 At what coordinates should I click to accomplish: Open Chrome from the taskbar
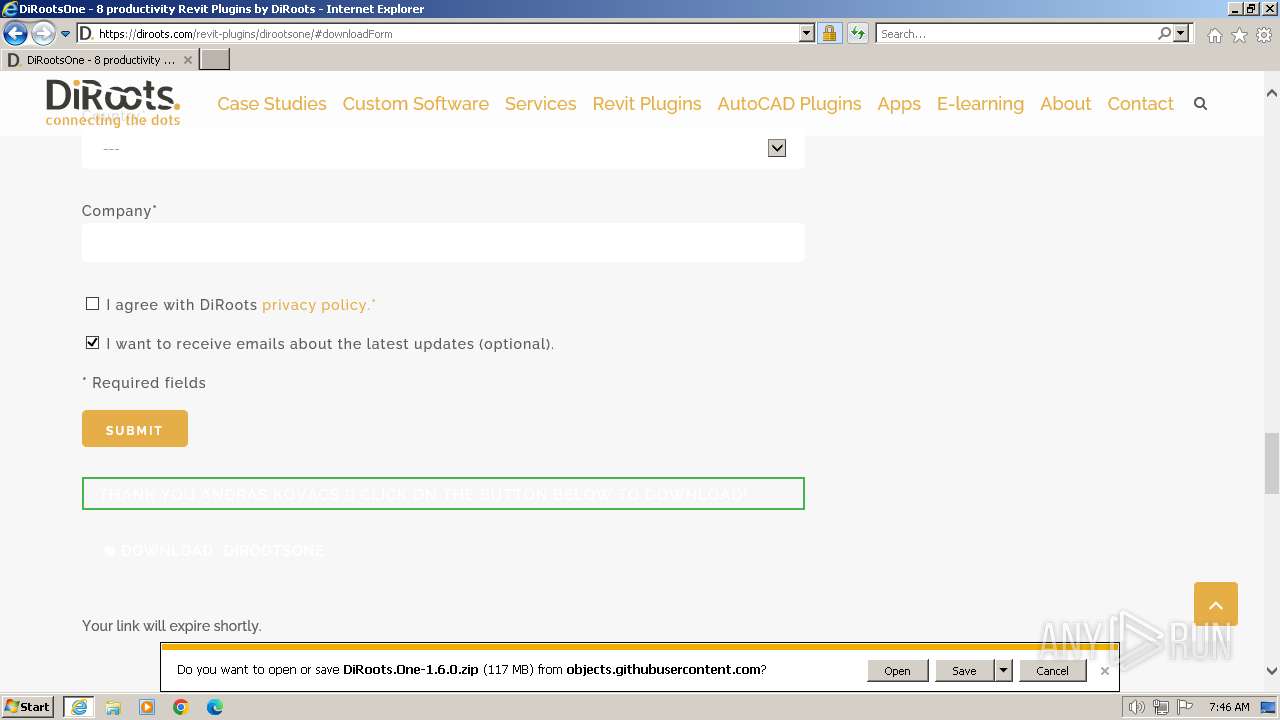(181, 707)
